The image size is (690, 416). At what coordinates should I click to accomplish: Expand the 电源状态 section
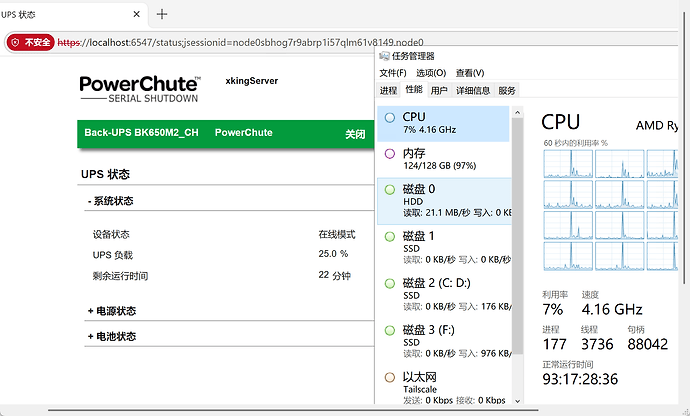point(112,311)
